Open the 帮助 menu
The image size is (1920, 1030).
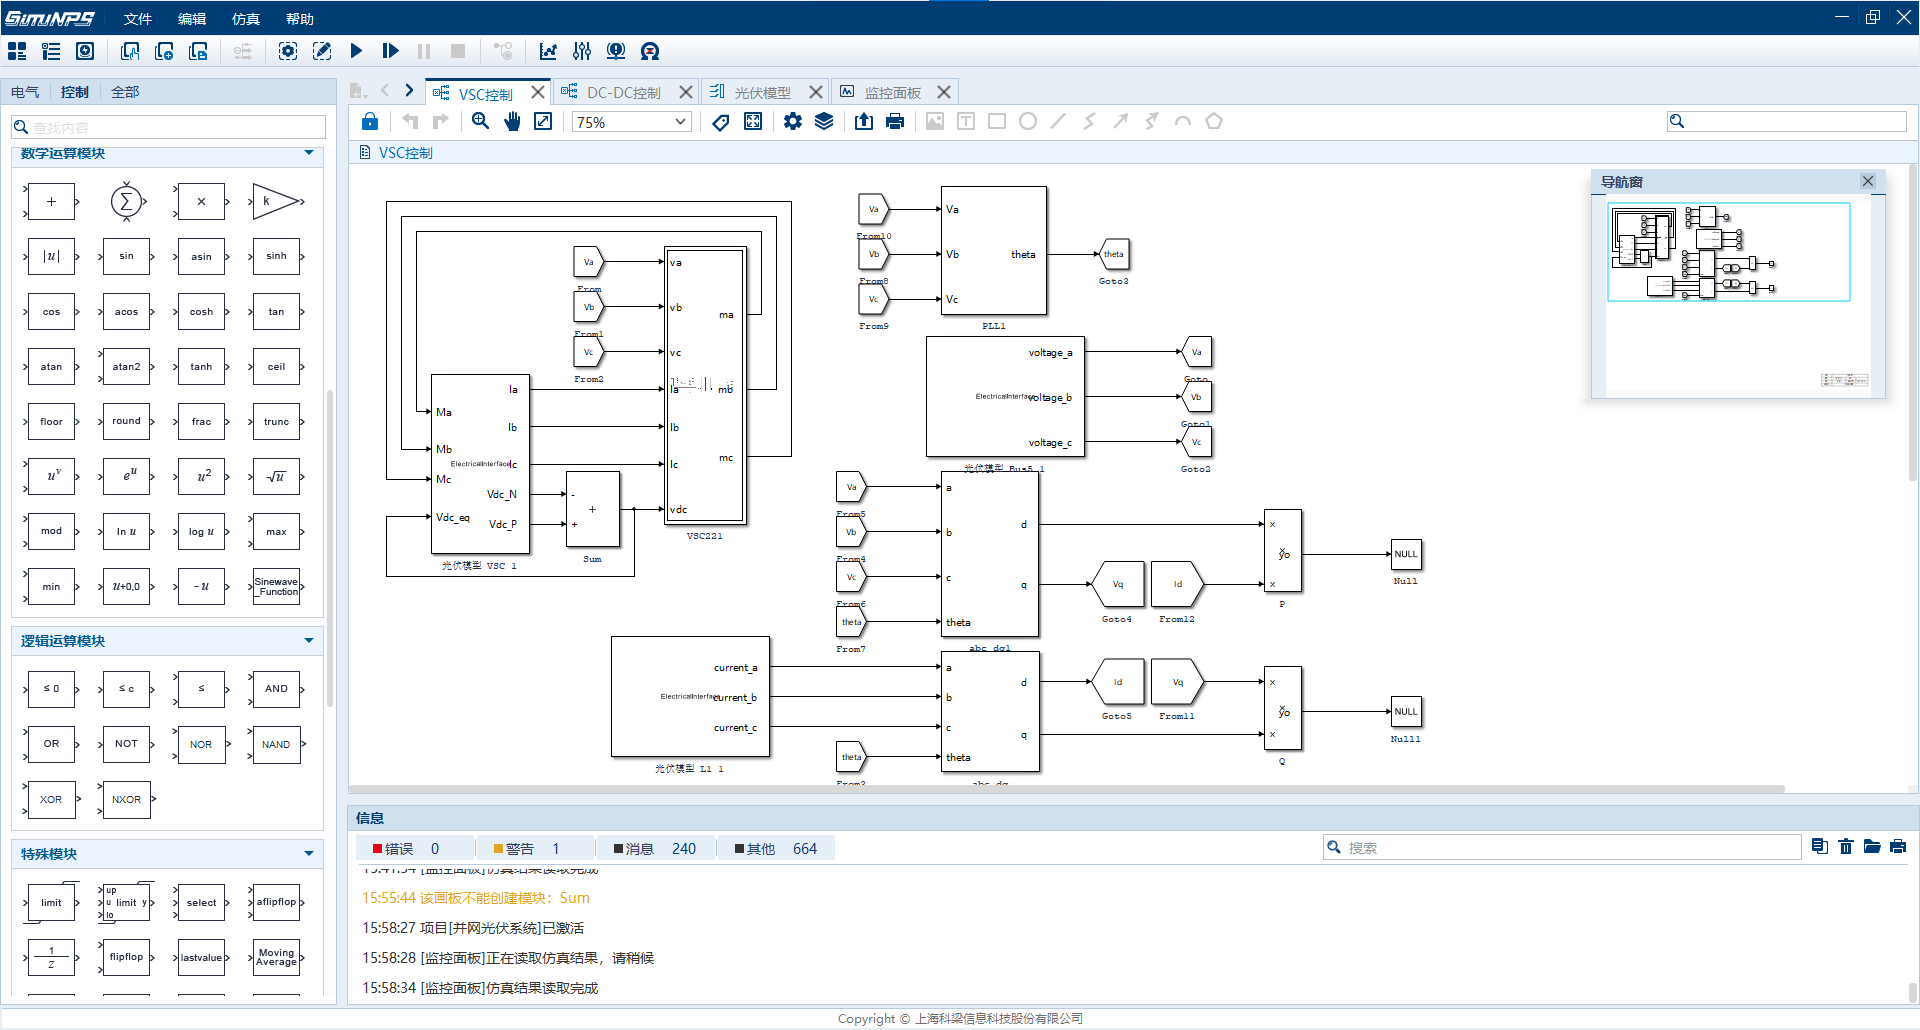[300, 19]
